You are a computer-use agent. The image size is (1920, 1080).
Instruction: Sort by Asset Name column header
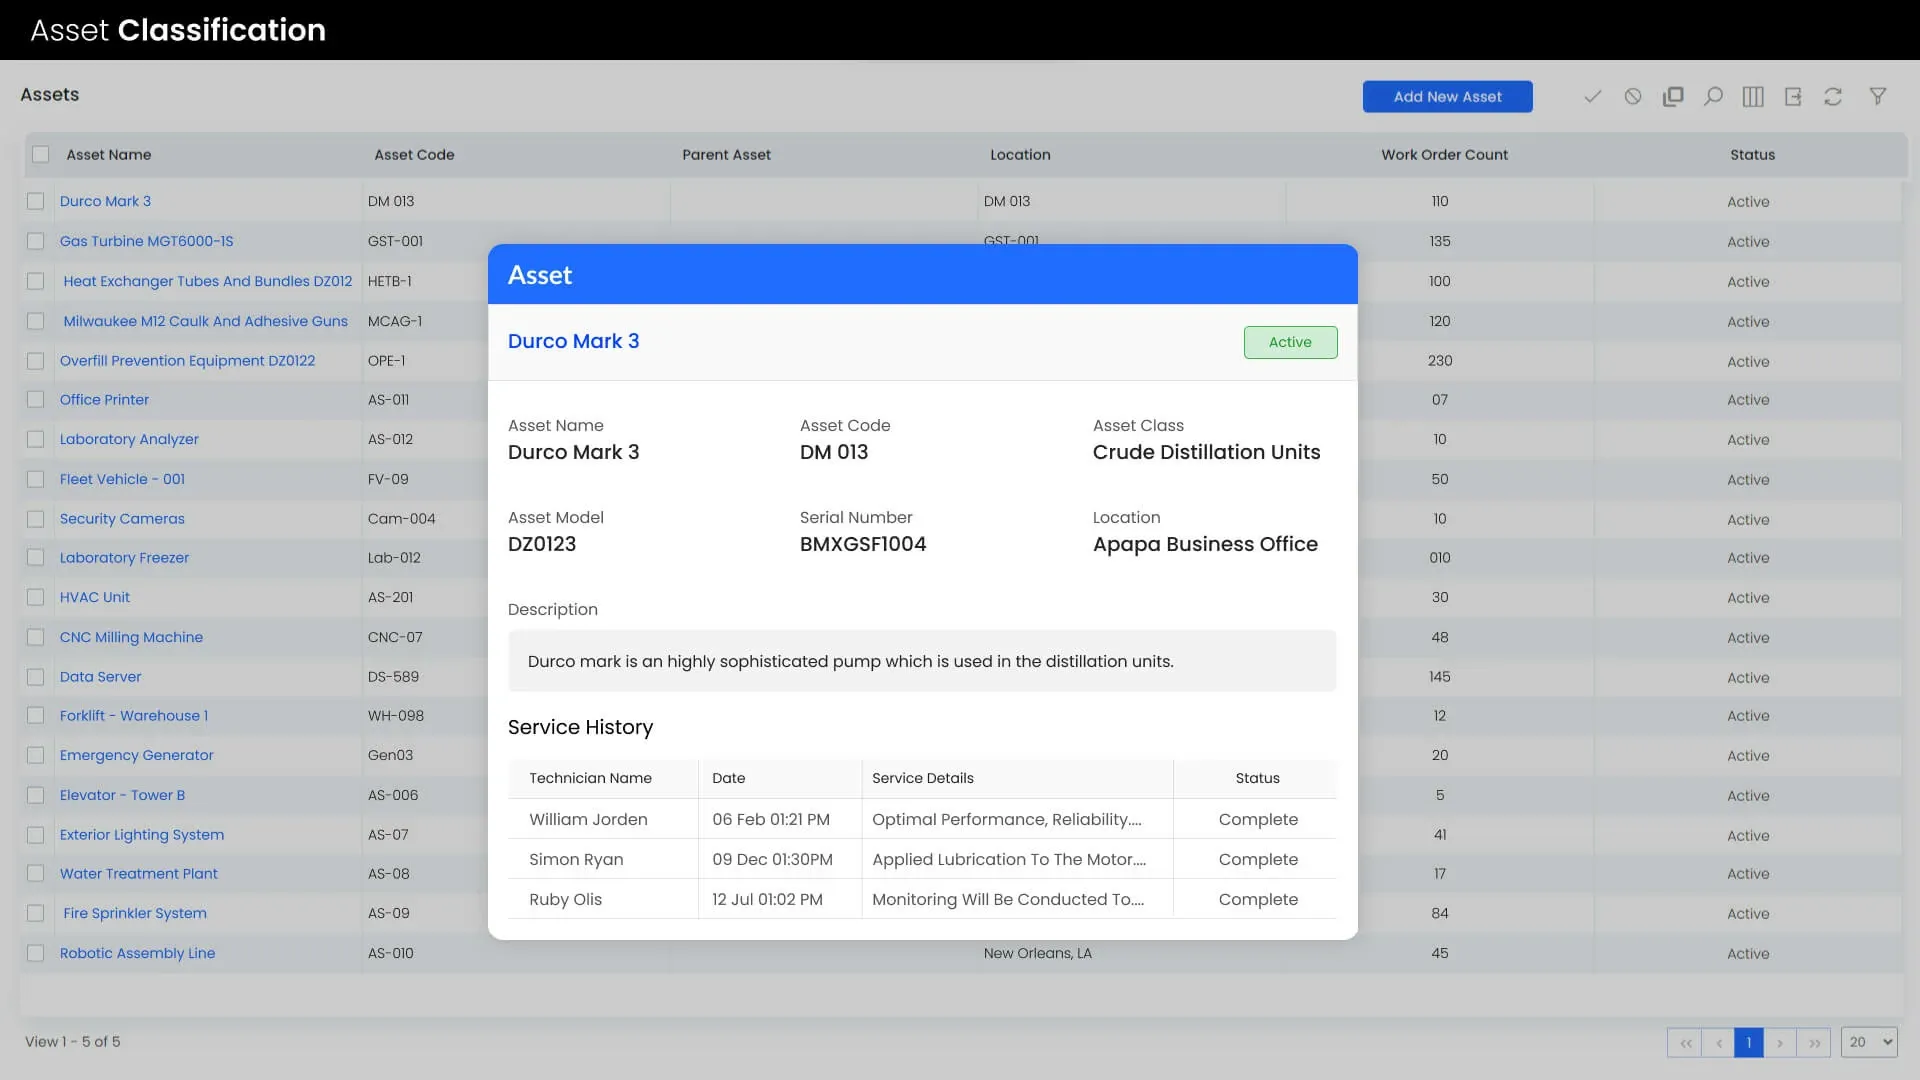109,154
